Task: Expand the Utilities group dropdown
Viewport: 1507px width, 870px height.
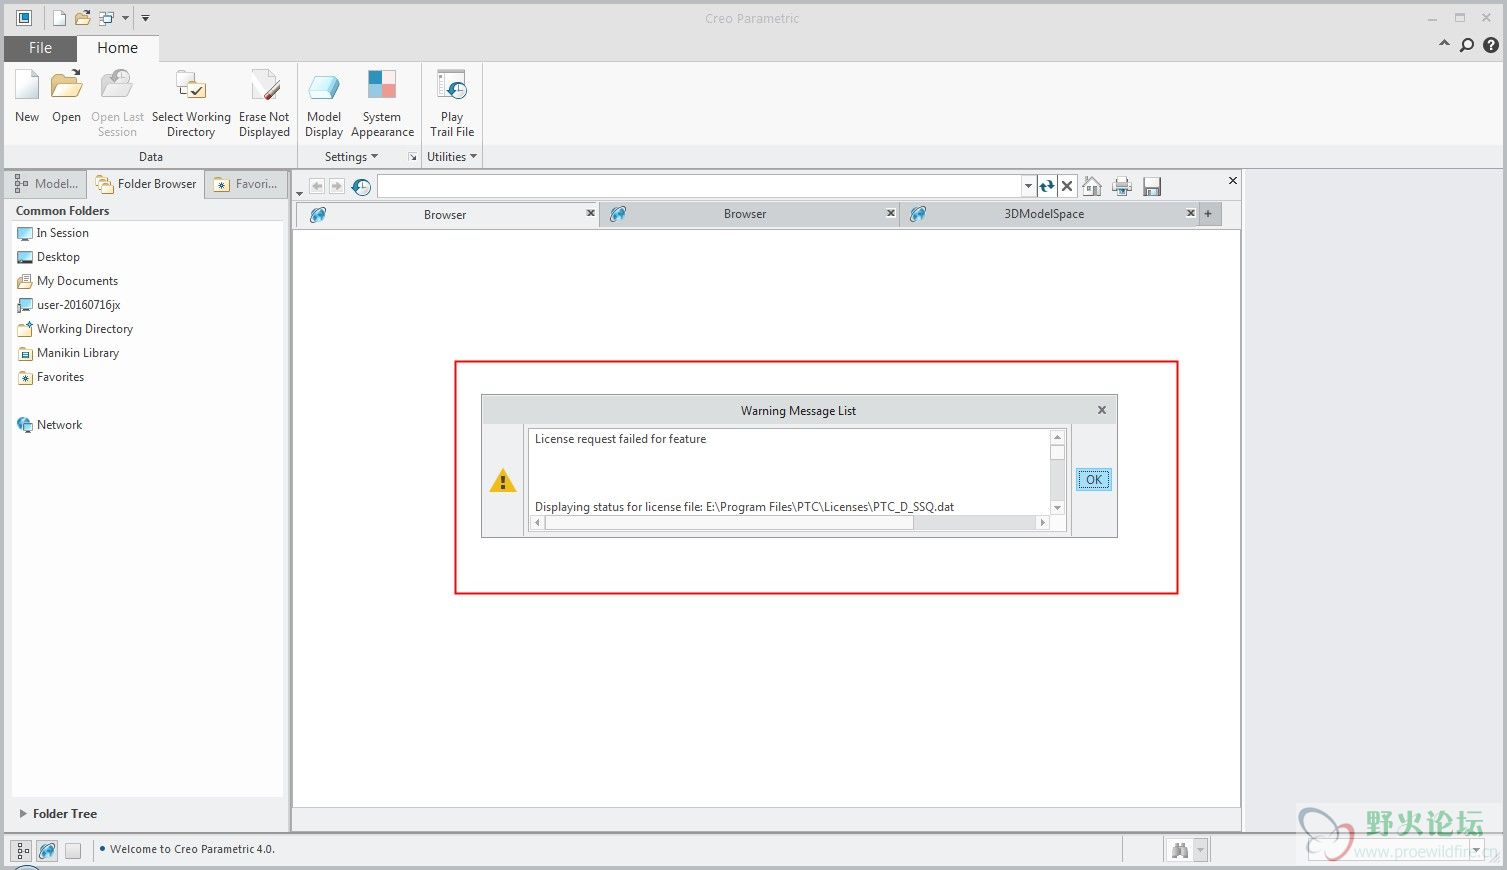Action: 451,157
